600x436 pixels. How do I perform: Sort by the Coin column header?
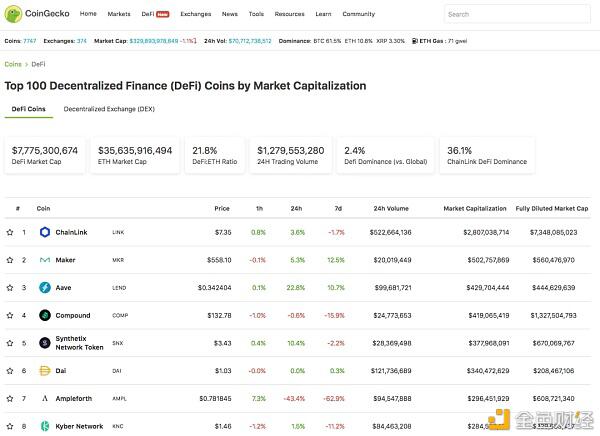pos(43,208)
